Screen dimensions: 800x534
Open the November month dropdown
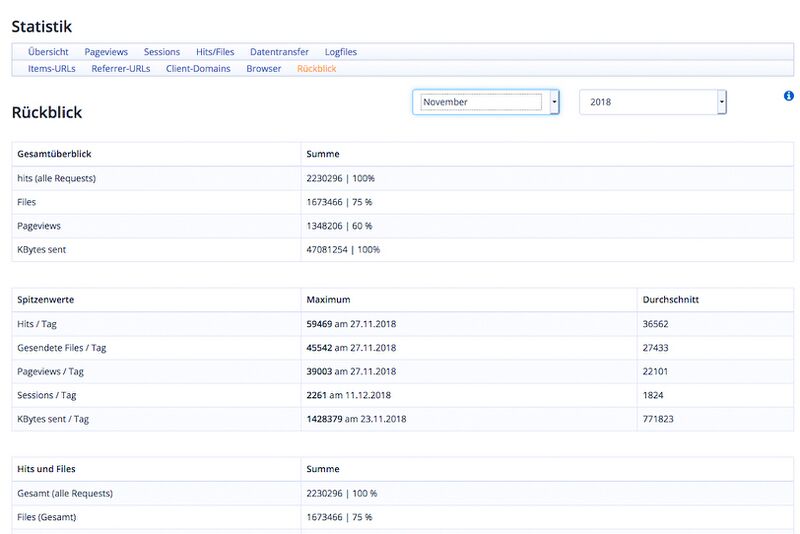tap(486, 102)
